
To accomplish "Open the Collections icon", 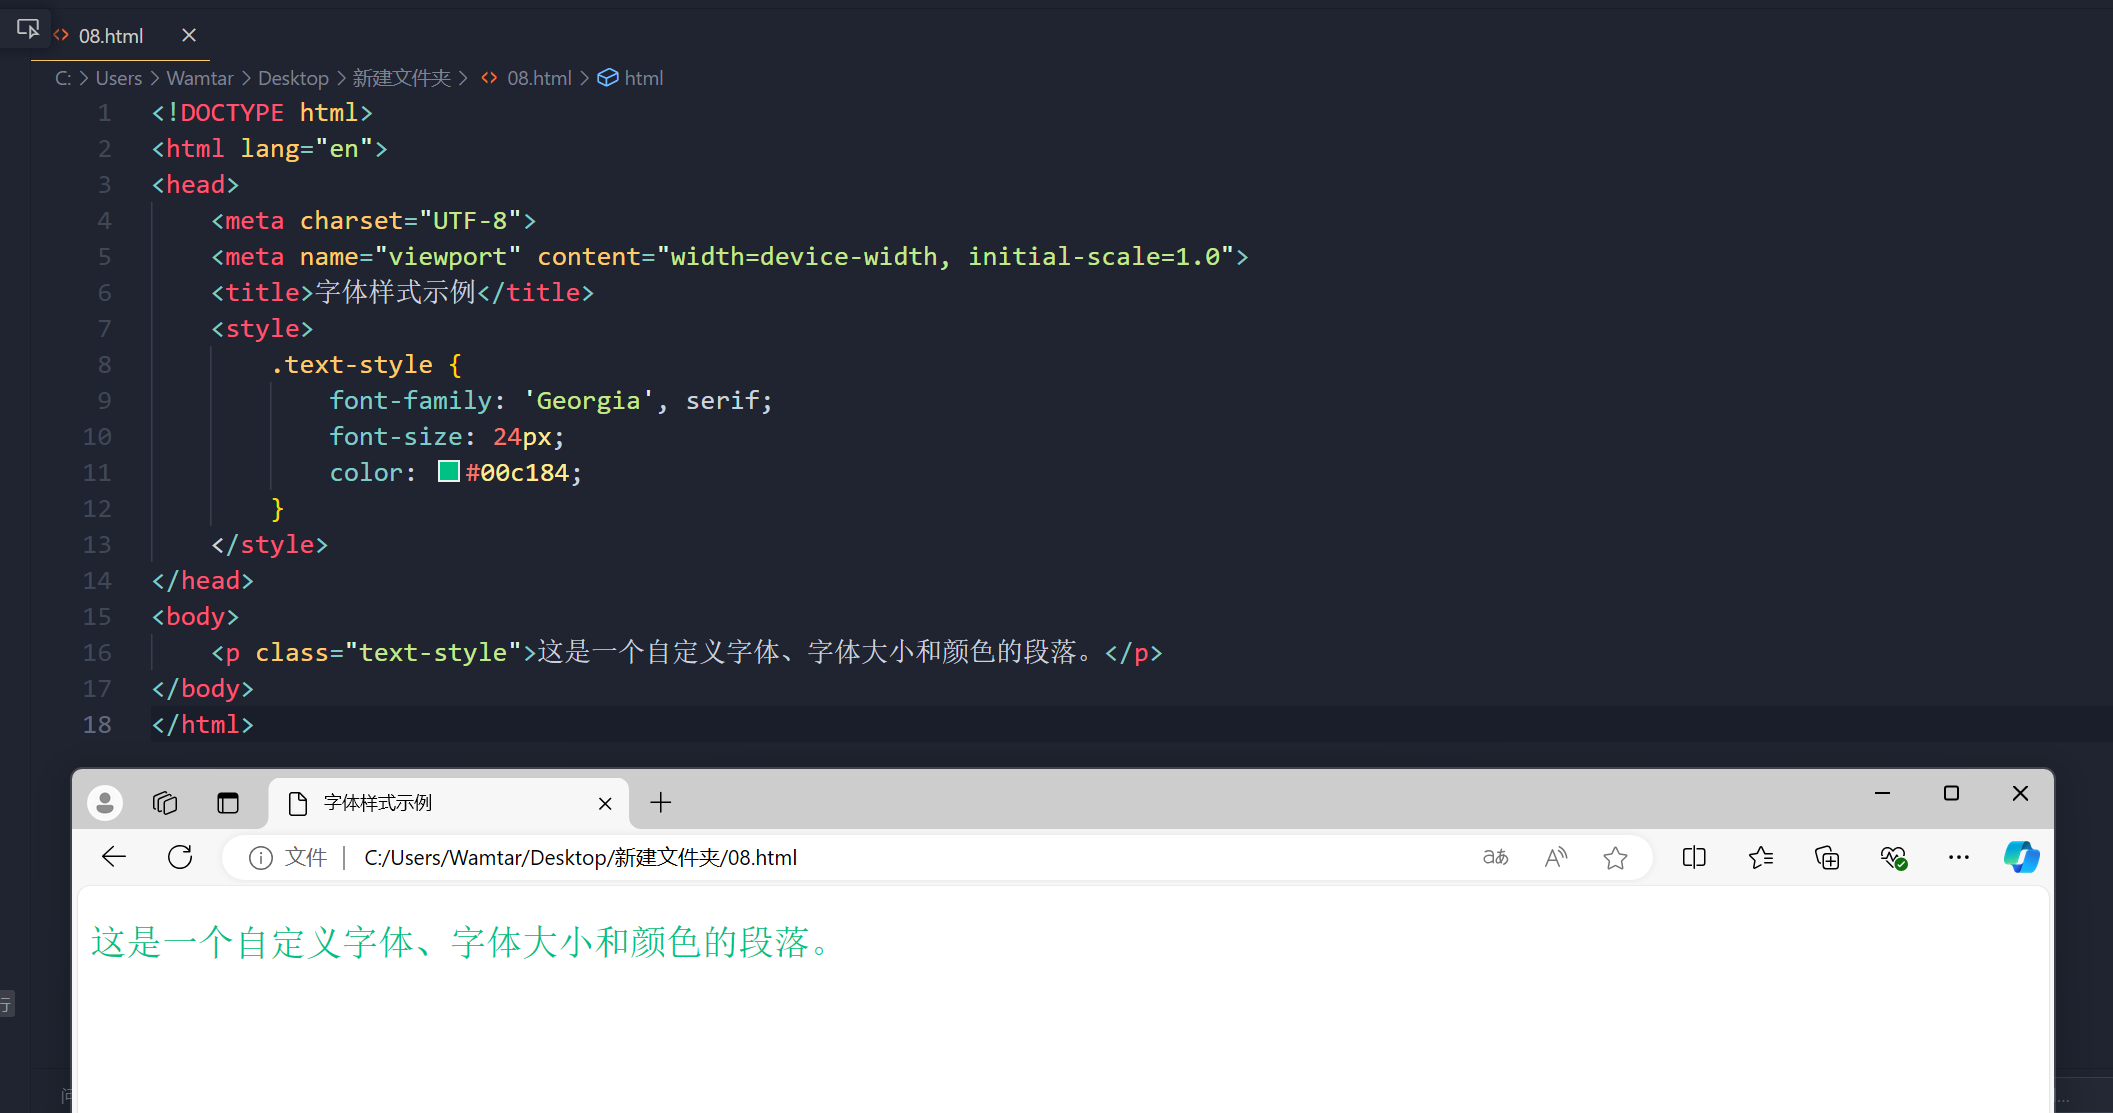I will tap(1827, 857).
